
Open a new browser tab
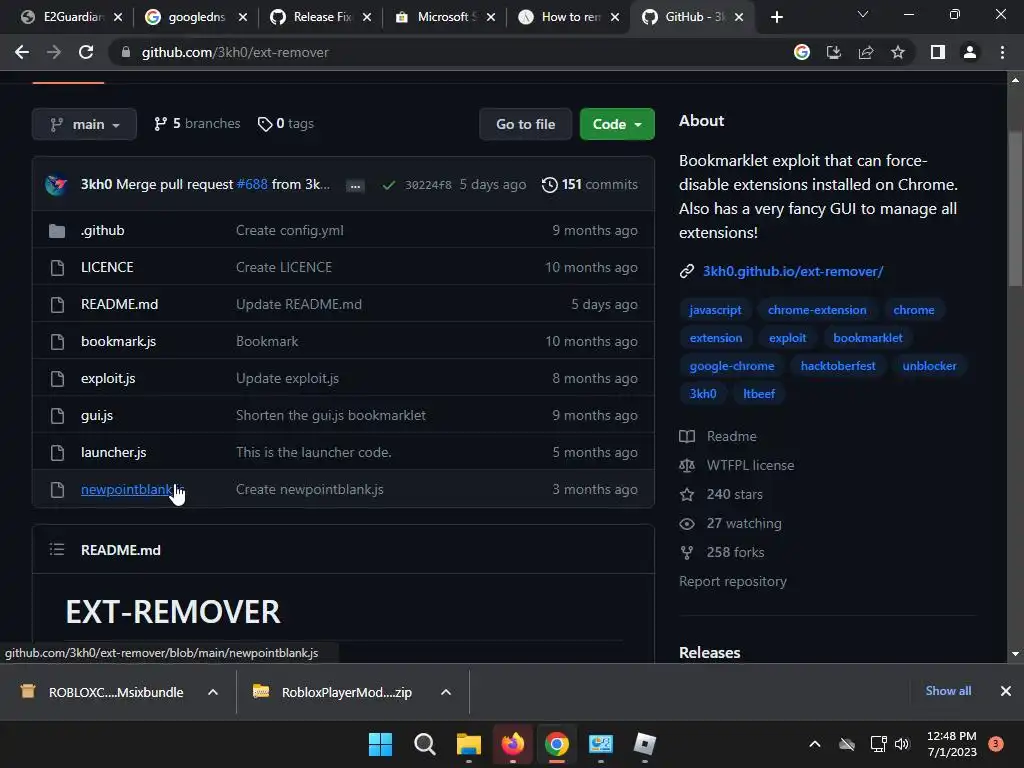click(x=776, y=17)
